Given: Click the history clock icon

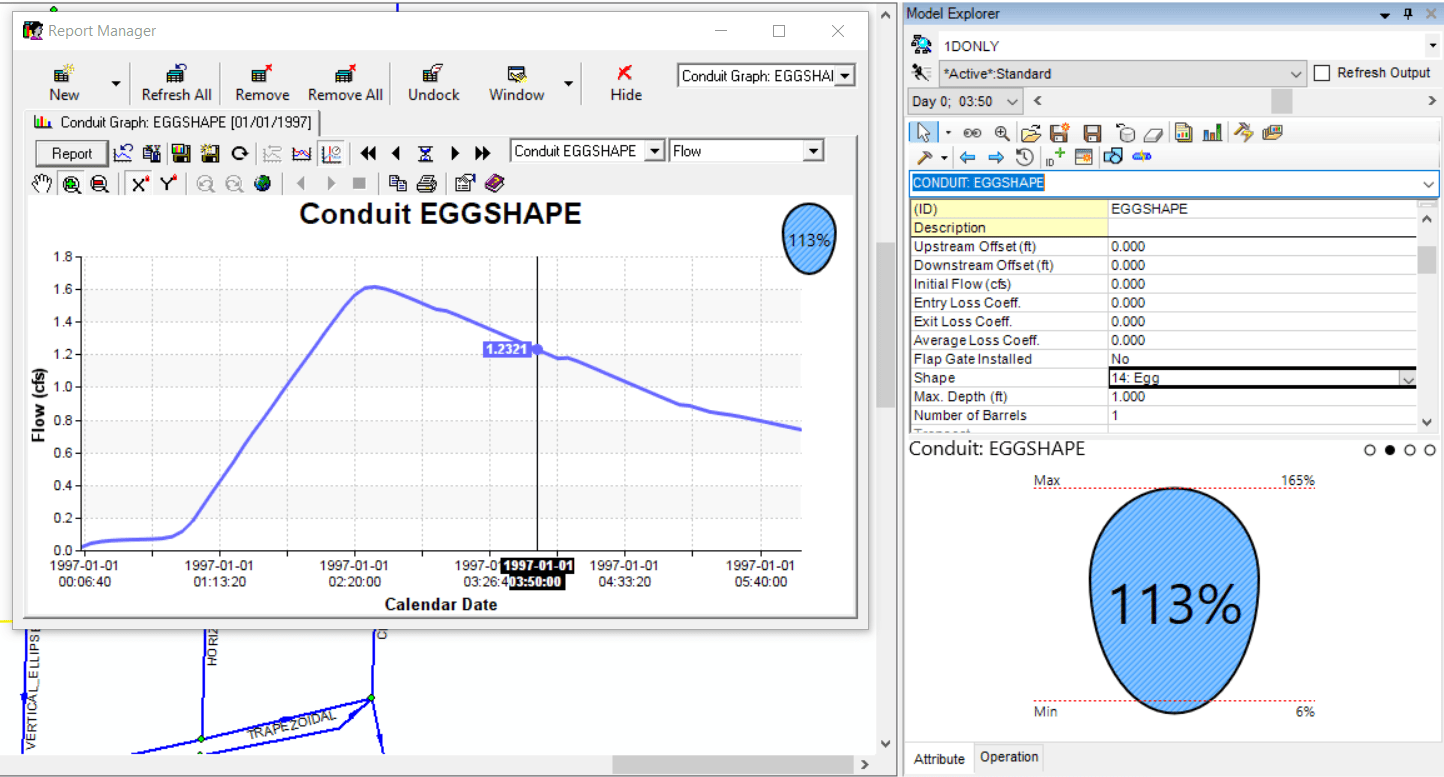Looking at the screenshot, I should [x=1024, y=157].
